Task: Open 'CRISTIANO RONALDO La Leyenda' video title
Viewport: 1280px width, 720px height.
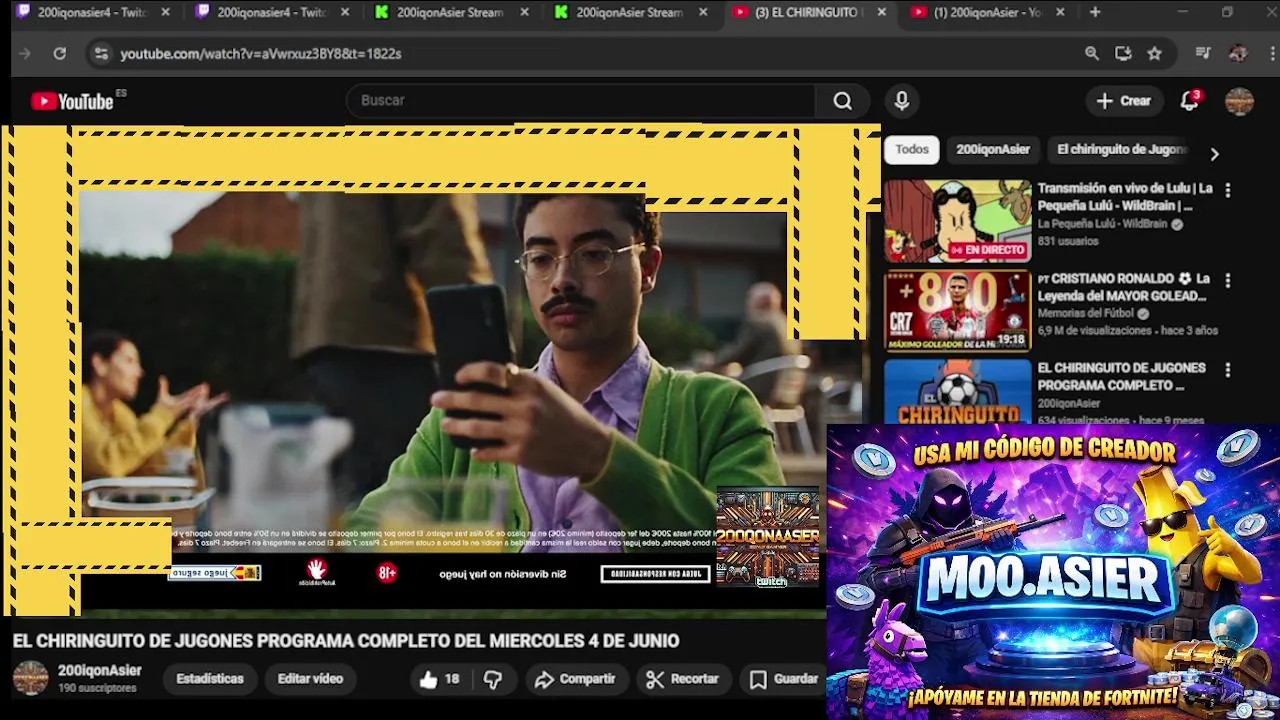Action: click(x=1123, y=287)
